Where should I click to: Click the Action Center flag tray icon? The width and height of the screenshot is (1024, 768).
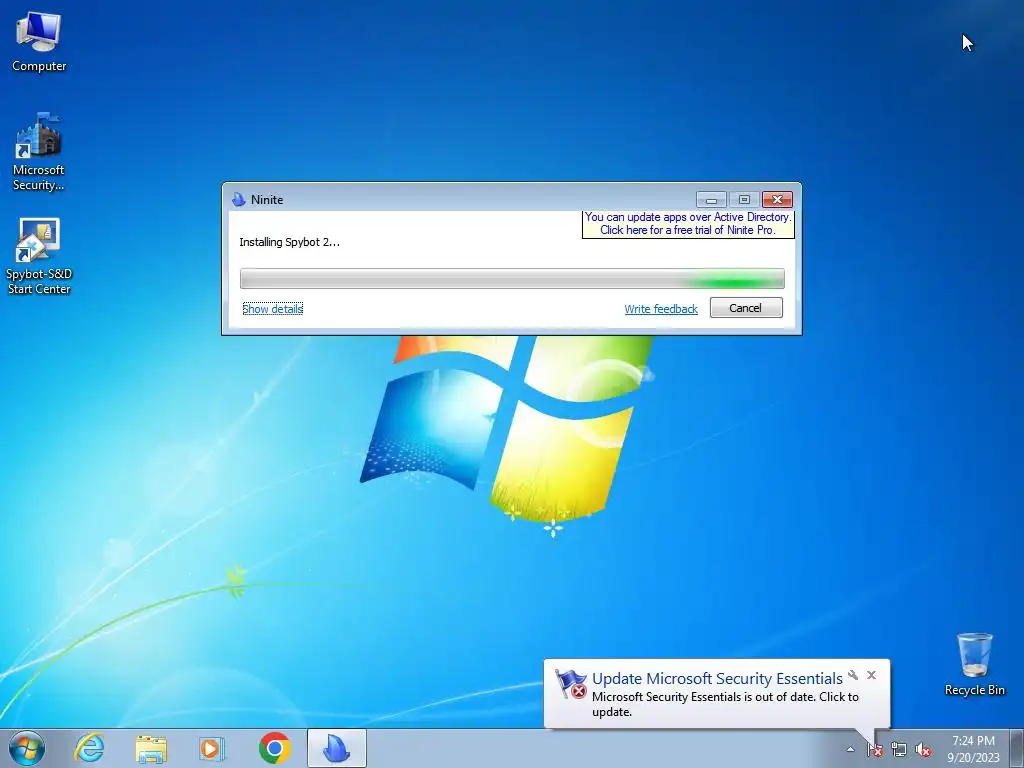(x=875, y=750)
